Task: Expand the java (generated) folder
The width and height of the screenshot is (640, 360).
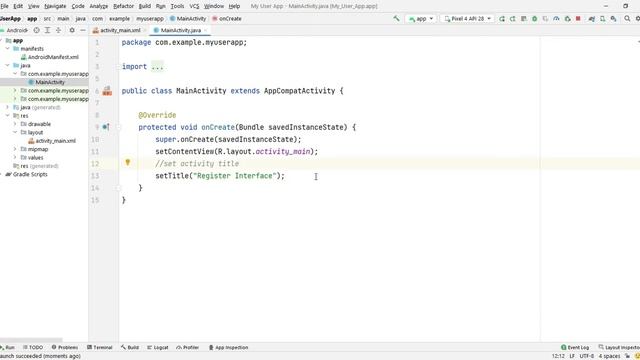Action: click(7, 107)
